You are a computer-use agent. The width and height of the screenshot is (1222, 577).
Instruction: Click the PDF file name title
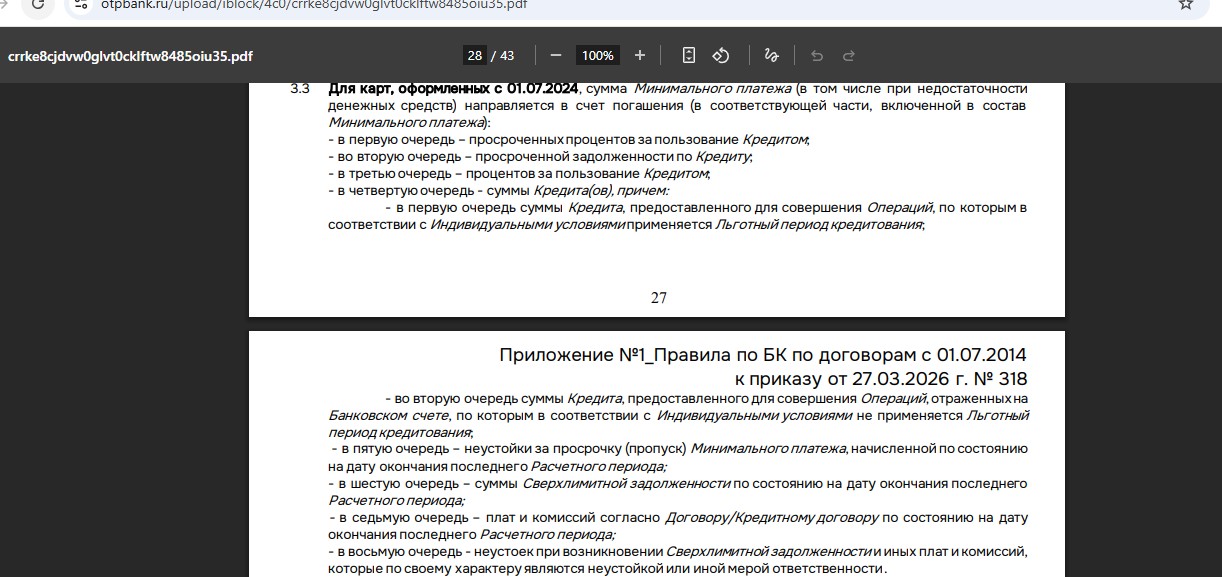point(130,56)
